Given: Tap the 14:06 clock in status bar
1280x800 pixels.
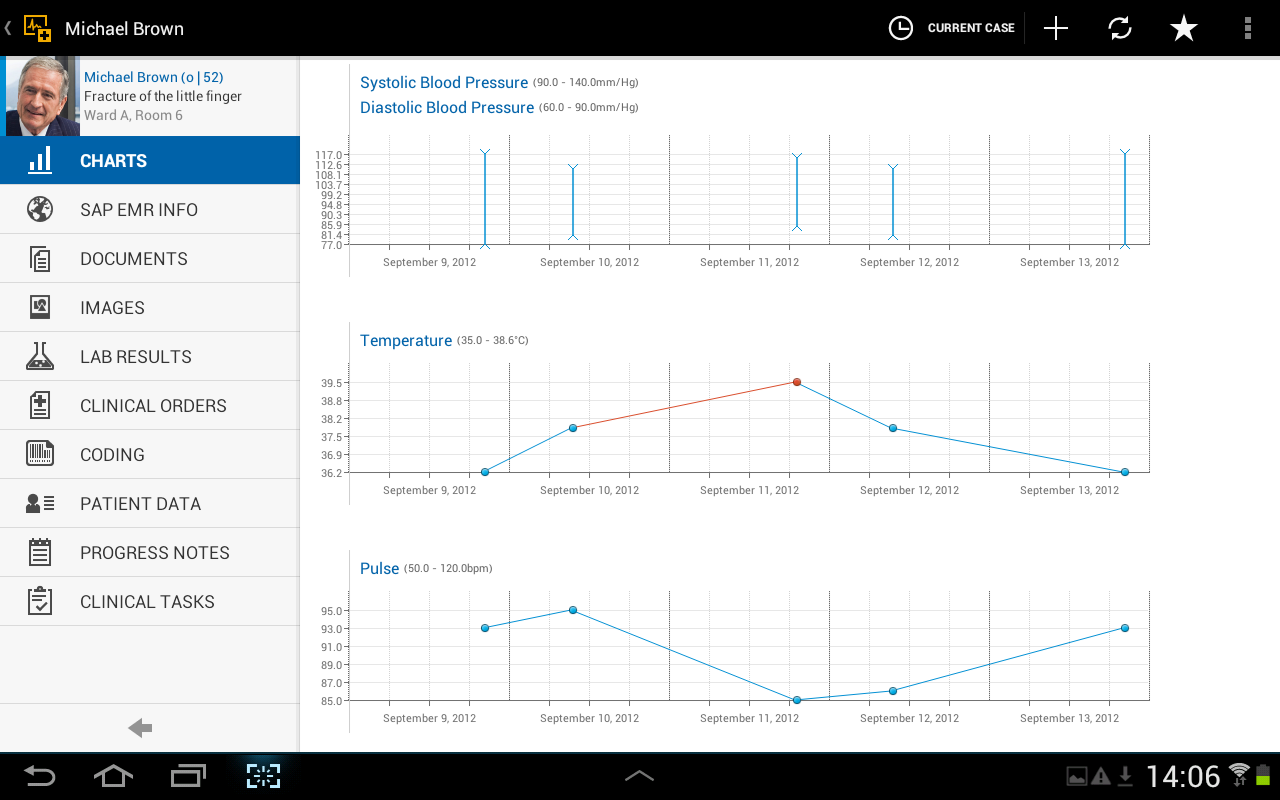Looking at the screenshot, I should tap(1183, 776).
